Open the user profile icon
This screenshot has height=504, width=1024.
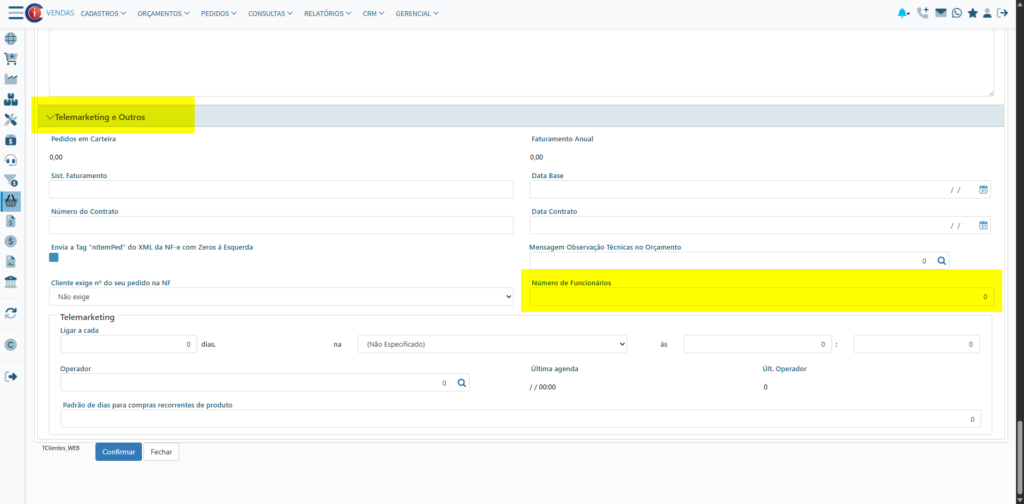tap(987, 12)
